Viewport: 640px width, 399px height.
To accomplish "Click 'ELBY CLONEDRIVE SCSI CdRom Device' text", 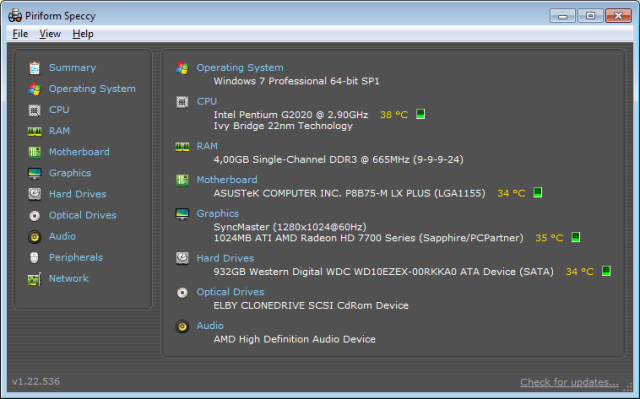I will click(x=311, y=306).
